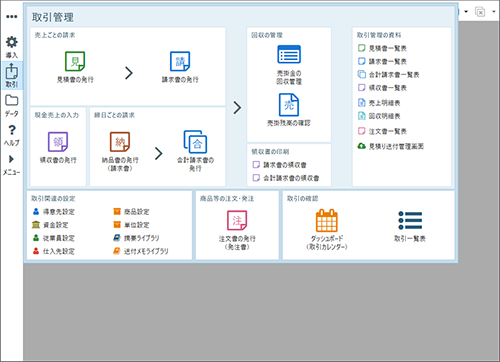
Task: Open 回収明細表 collection detail report
Action: coord(379,116)
